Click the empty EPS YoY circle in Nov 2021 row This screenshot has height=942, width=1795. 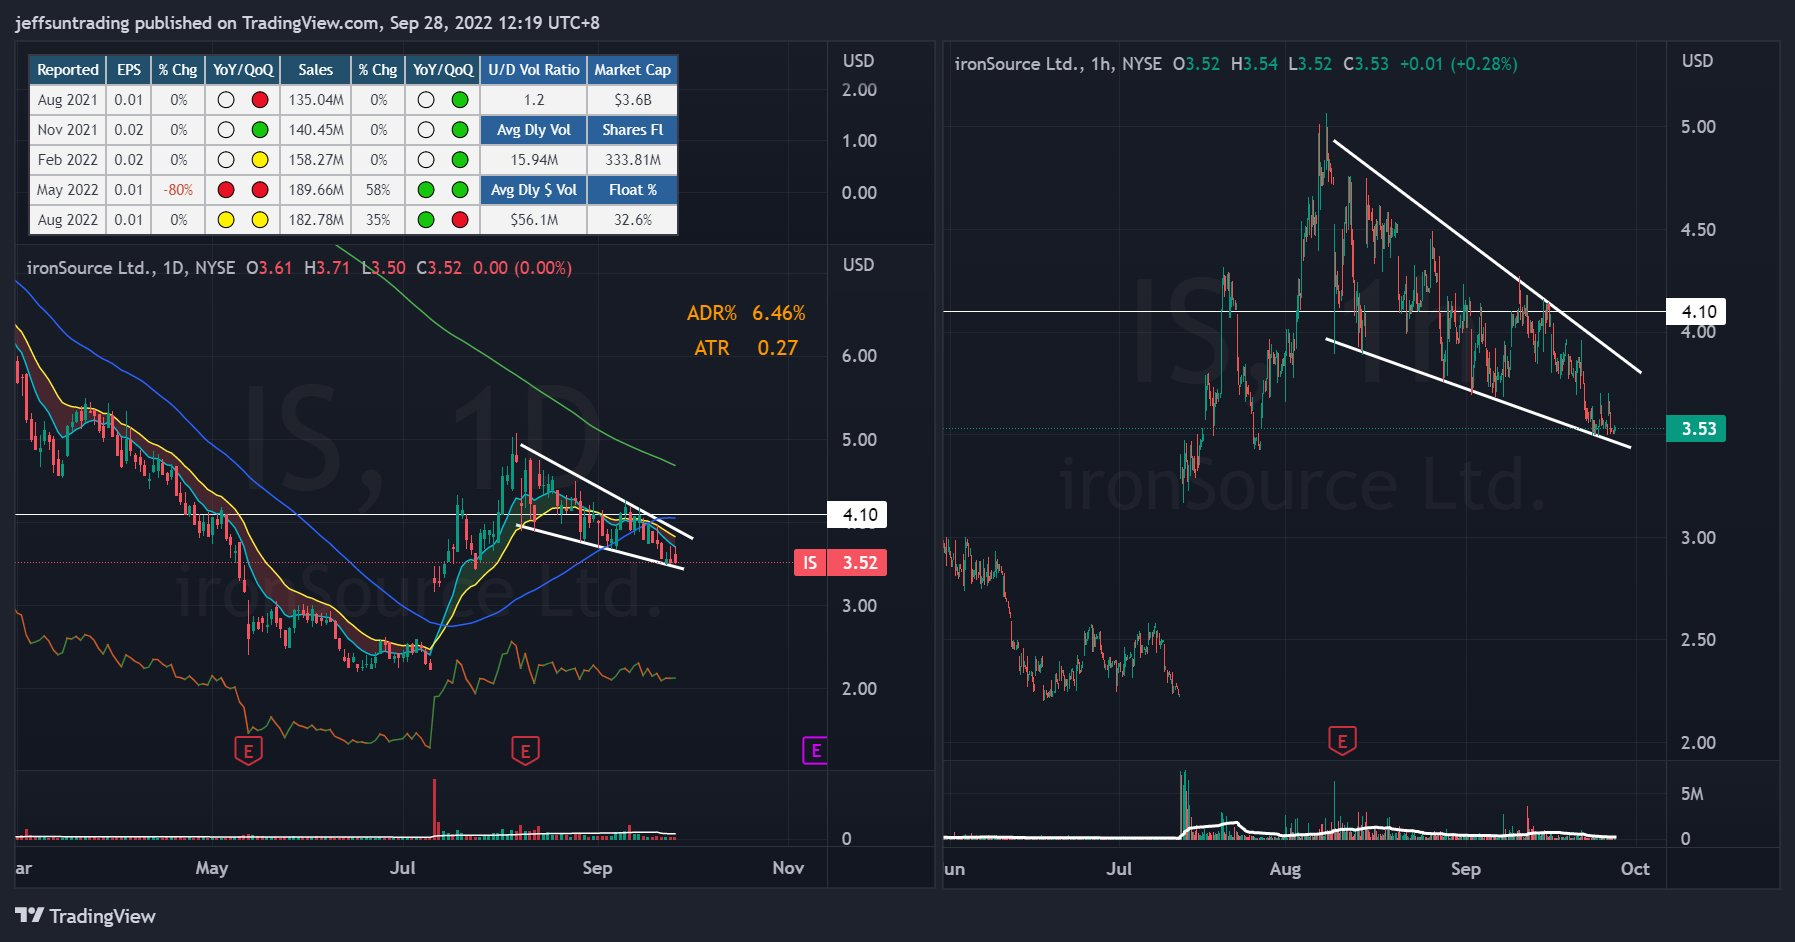(x=226, y=130)
